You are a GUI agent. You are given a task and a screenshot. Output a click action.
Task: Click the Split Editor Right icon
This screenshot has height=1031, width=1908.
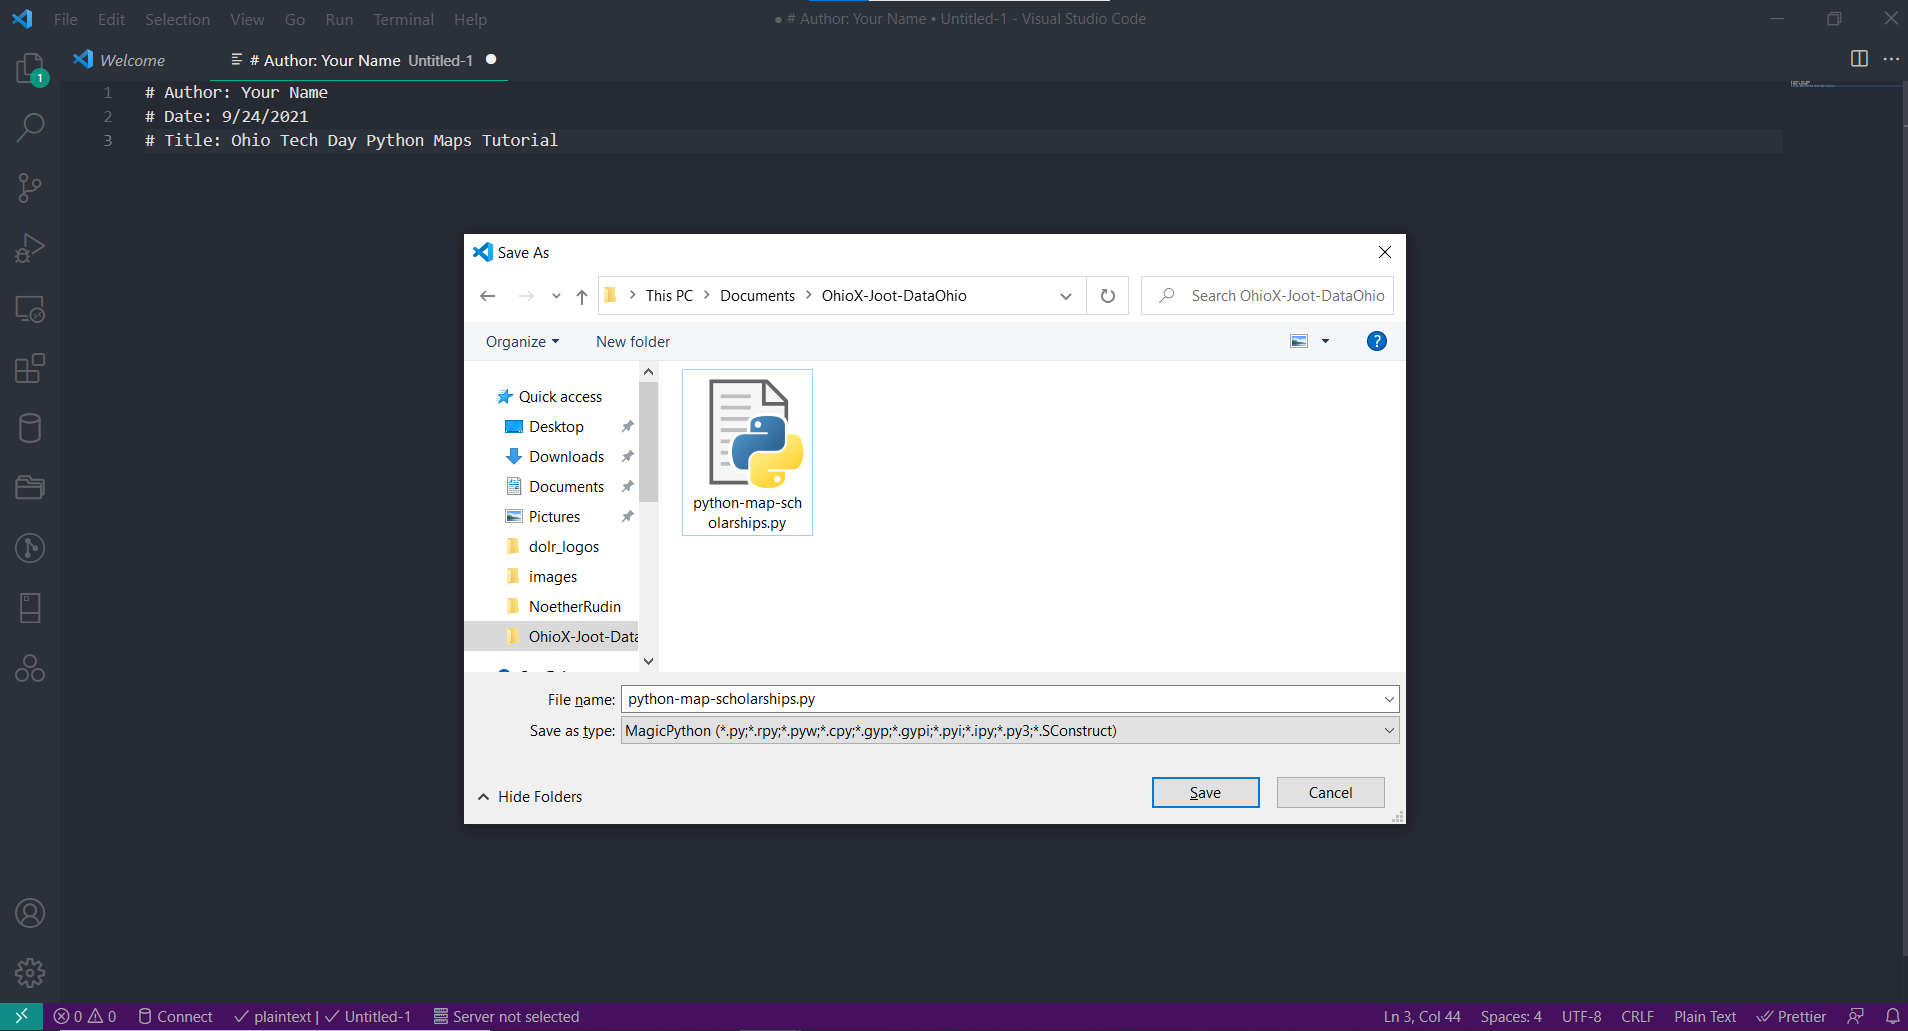(x=1859, y=59)
